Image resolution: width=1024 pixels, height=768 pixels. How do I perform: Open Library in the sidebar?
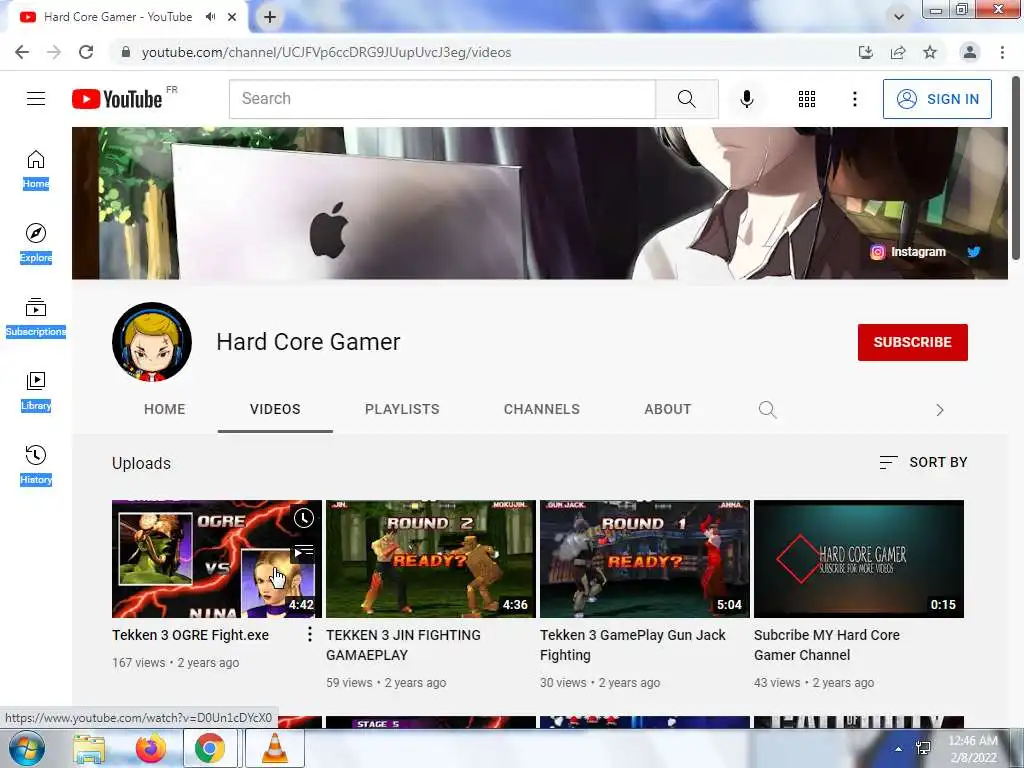36,391
